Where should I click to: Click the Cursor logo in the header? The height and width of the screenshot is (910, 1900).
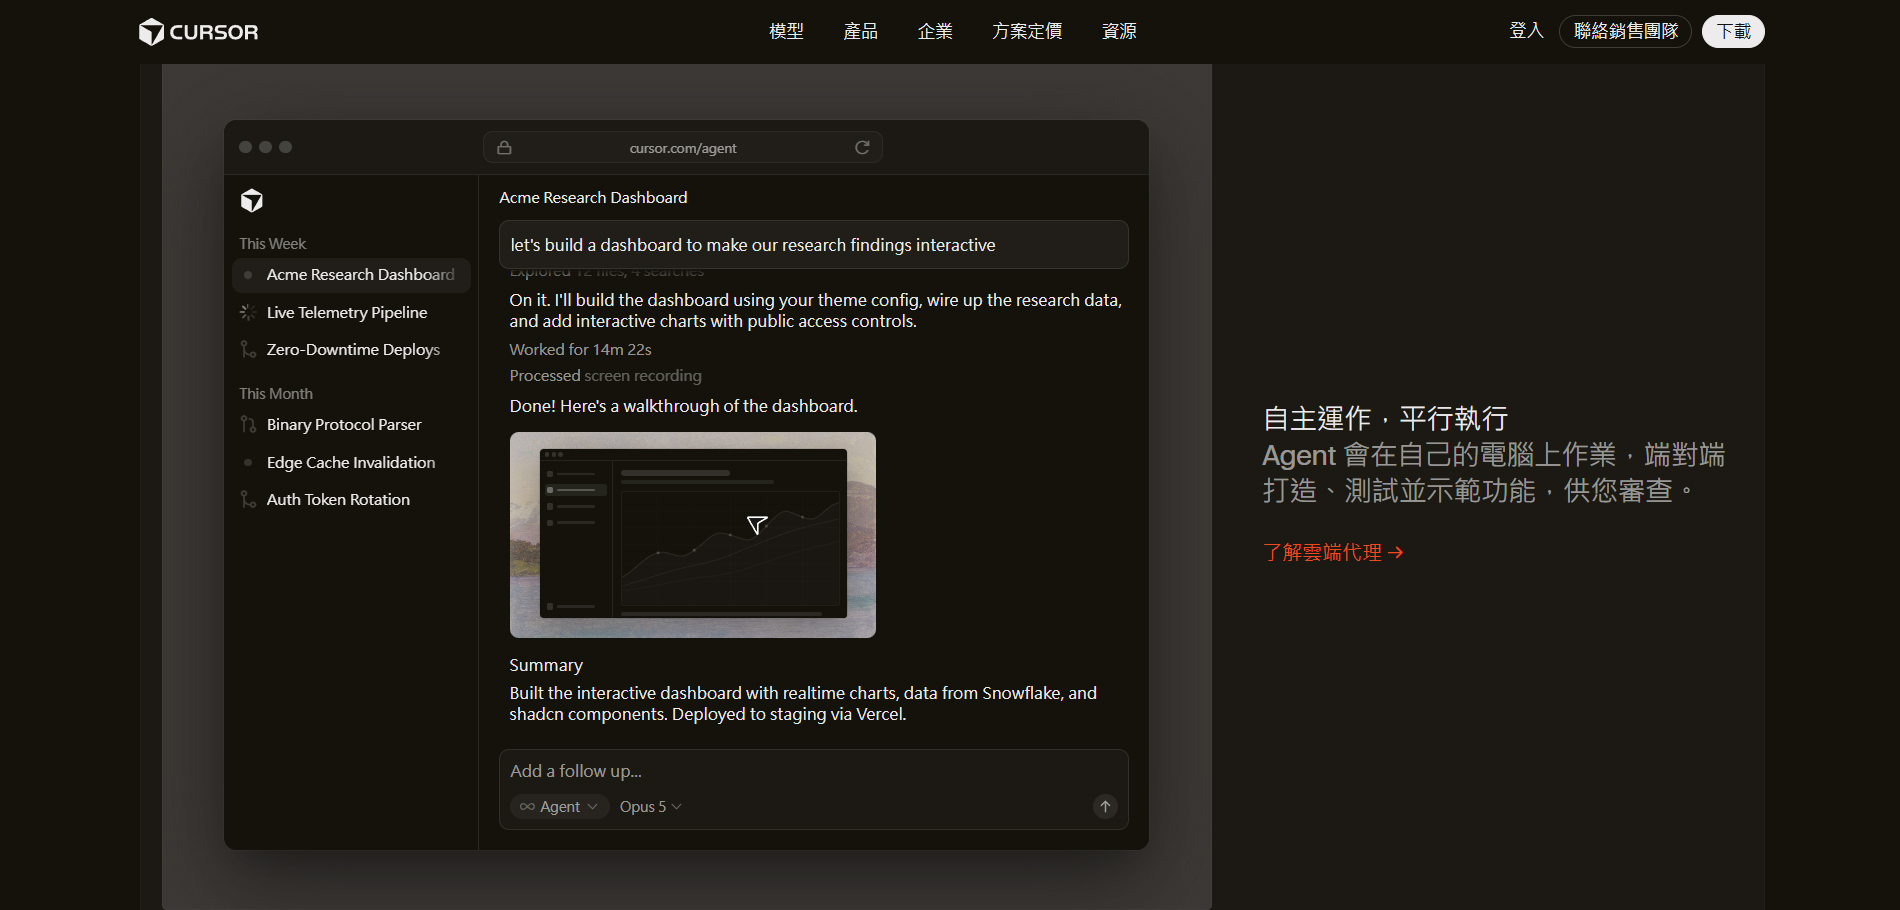point(198,32)
